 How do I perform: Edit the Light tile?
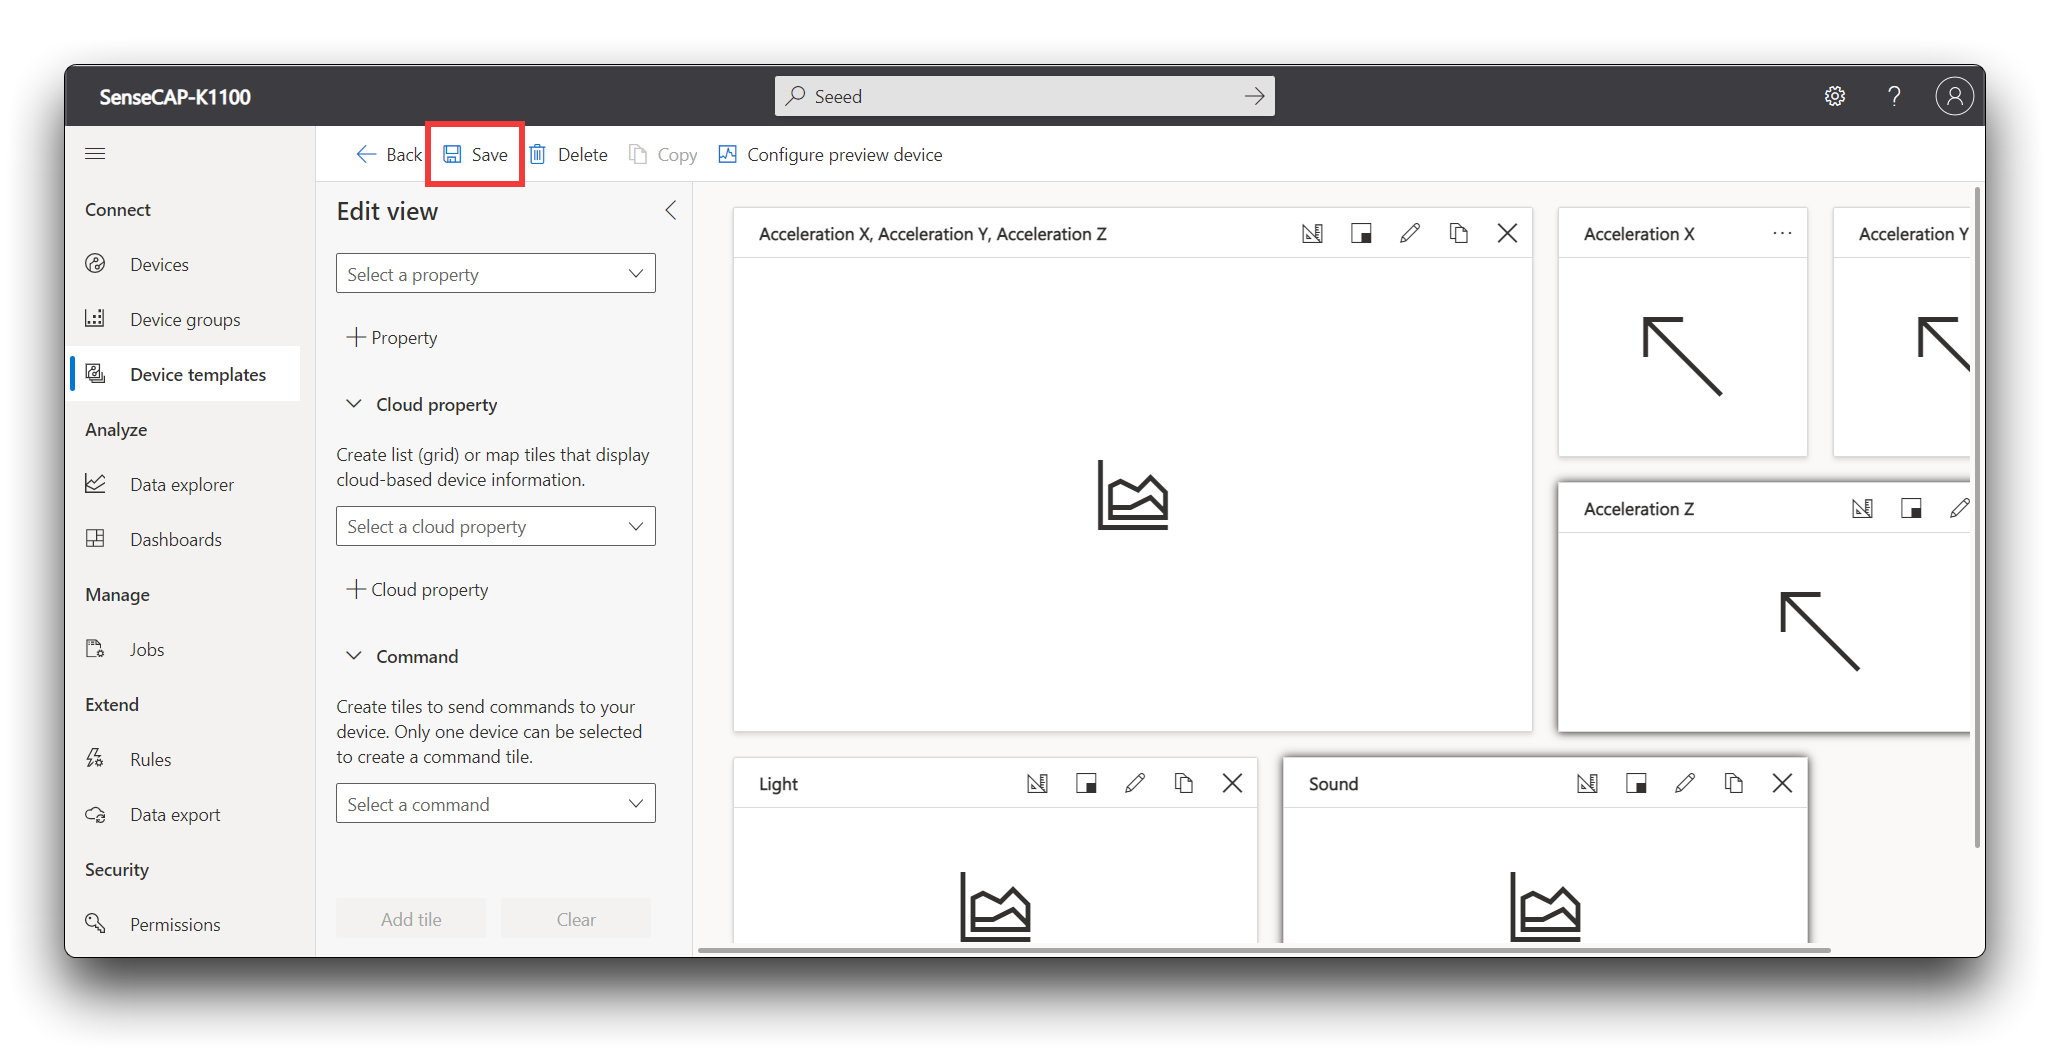click(1135, 783)
